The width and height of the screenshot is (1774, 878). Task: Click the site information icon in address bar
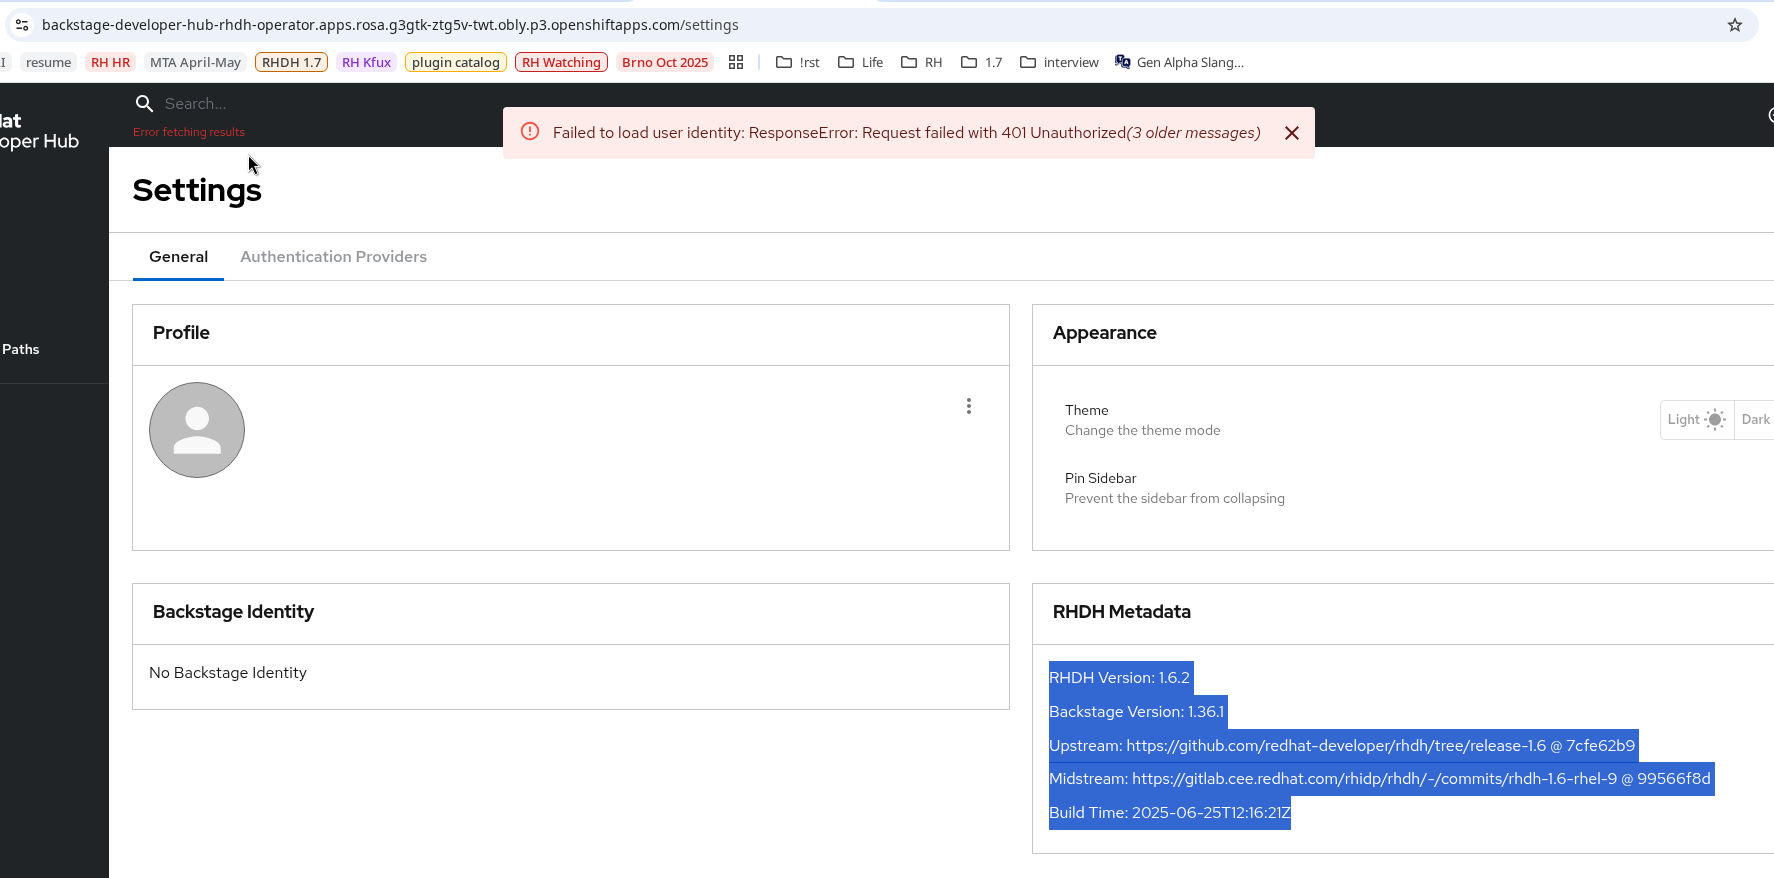coord(22,25)
